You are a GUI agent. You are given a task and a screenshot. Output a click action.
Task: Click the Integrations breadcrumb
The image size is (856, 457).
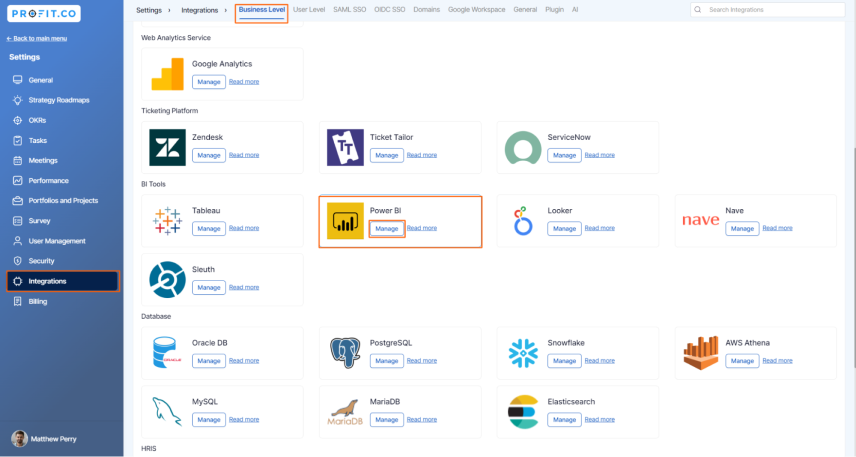pyautogui.click(x=200, y=10)
